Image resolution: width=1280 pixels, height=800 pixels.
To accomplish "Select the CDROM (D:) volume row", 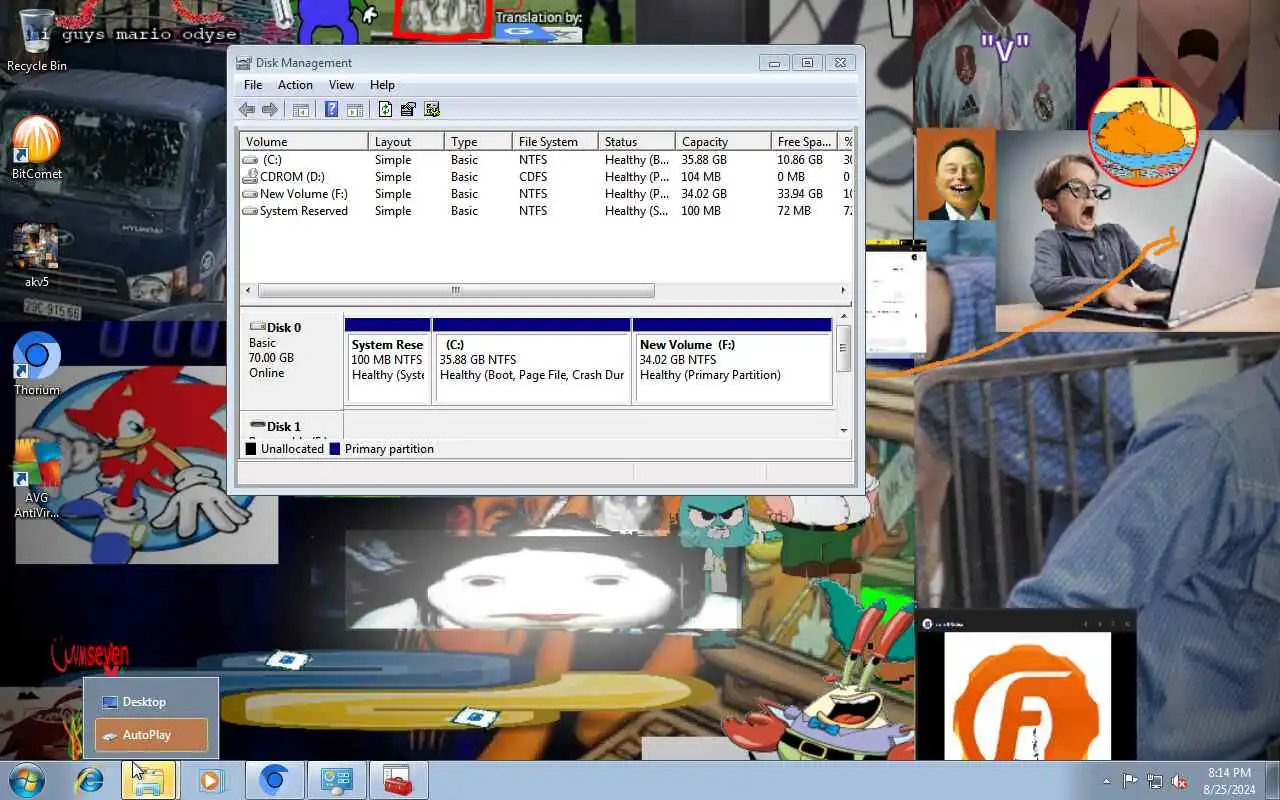I will 546,177.
